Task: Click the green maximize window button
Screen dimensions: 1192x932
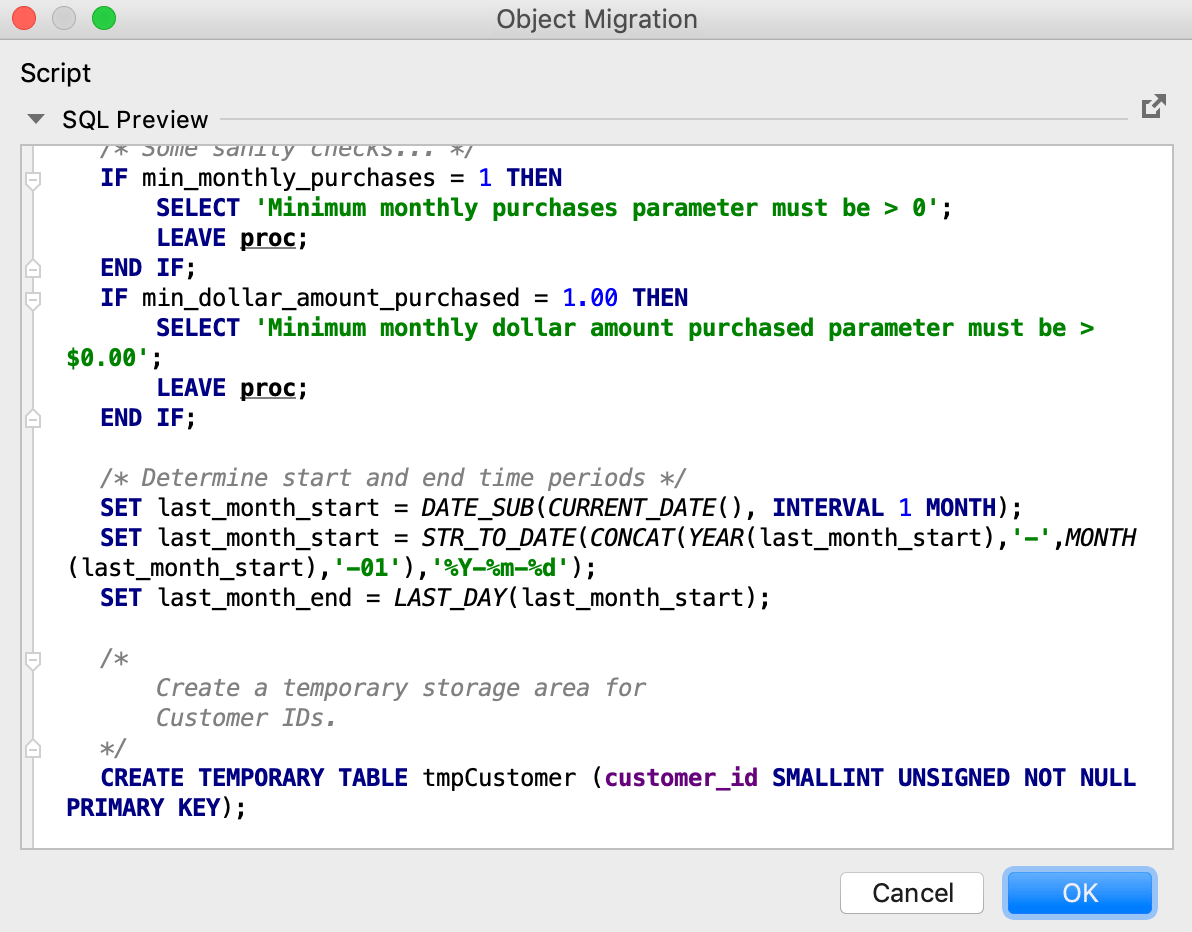Action: tap(103, 18)
